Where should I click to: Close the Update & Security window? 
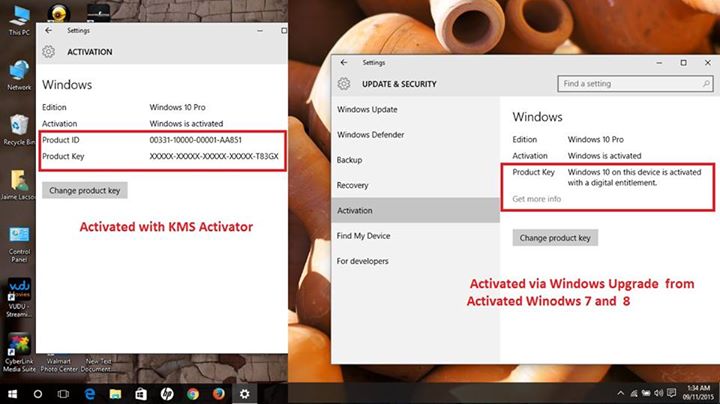coord(708,62)
